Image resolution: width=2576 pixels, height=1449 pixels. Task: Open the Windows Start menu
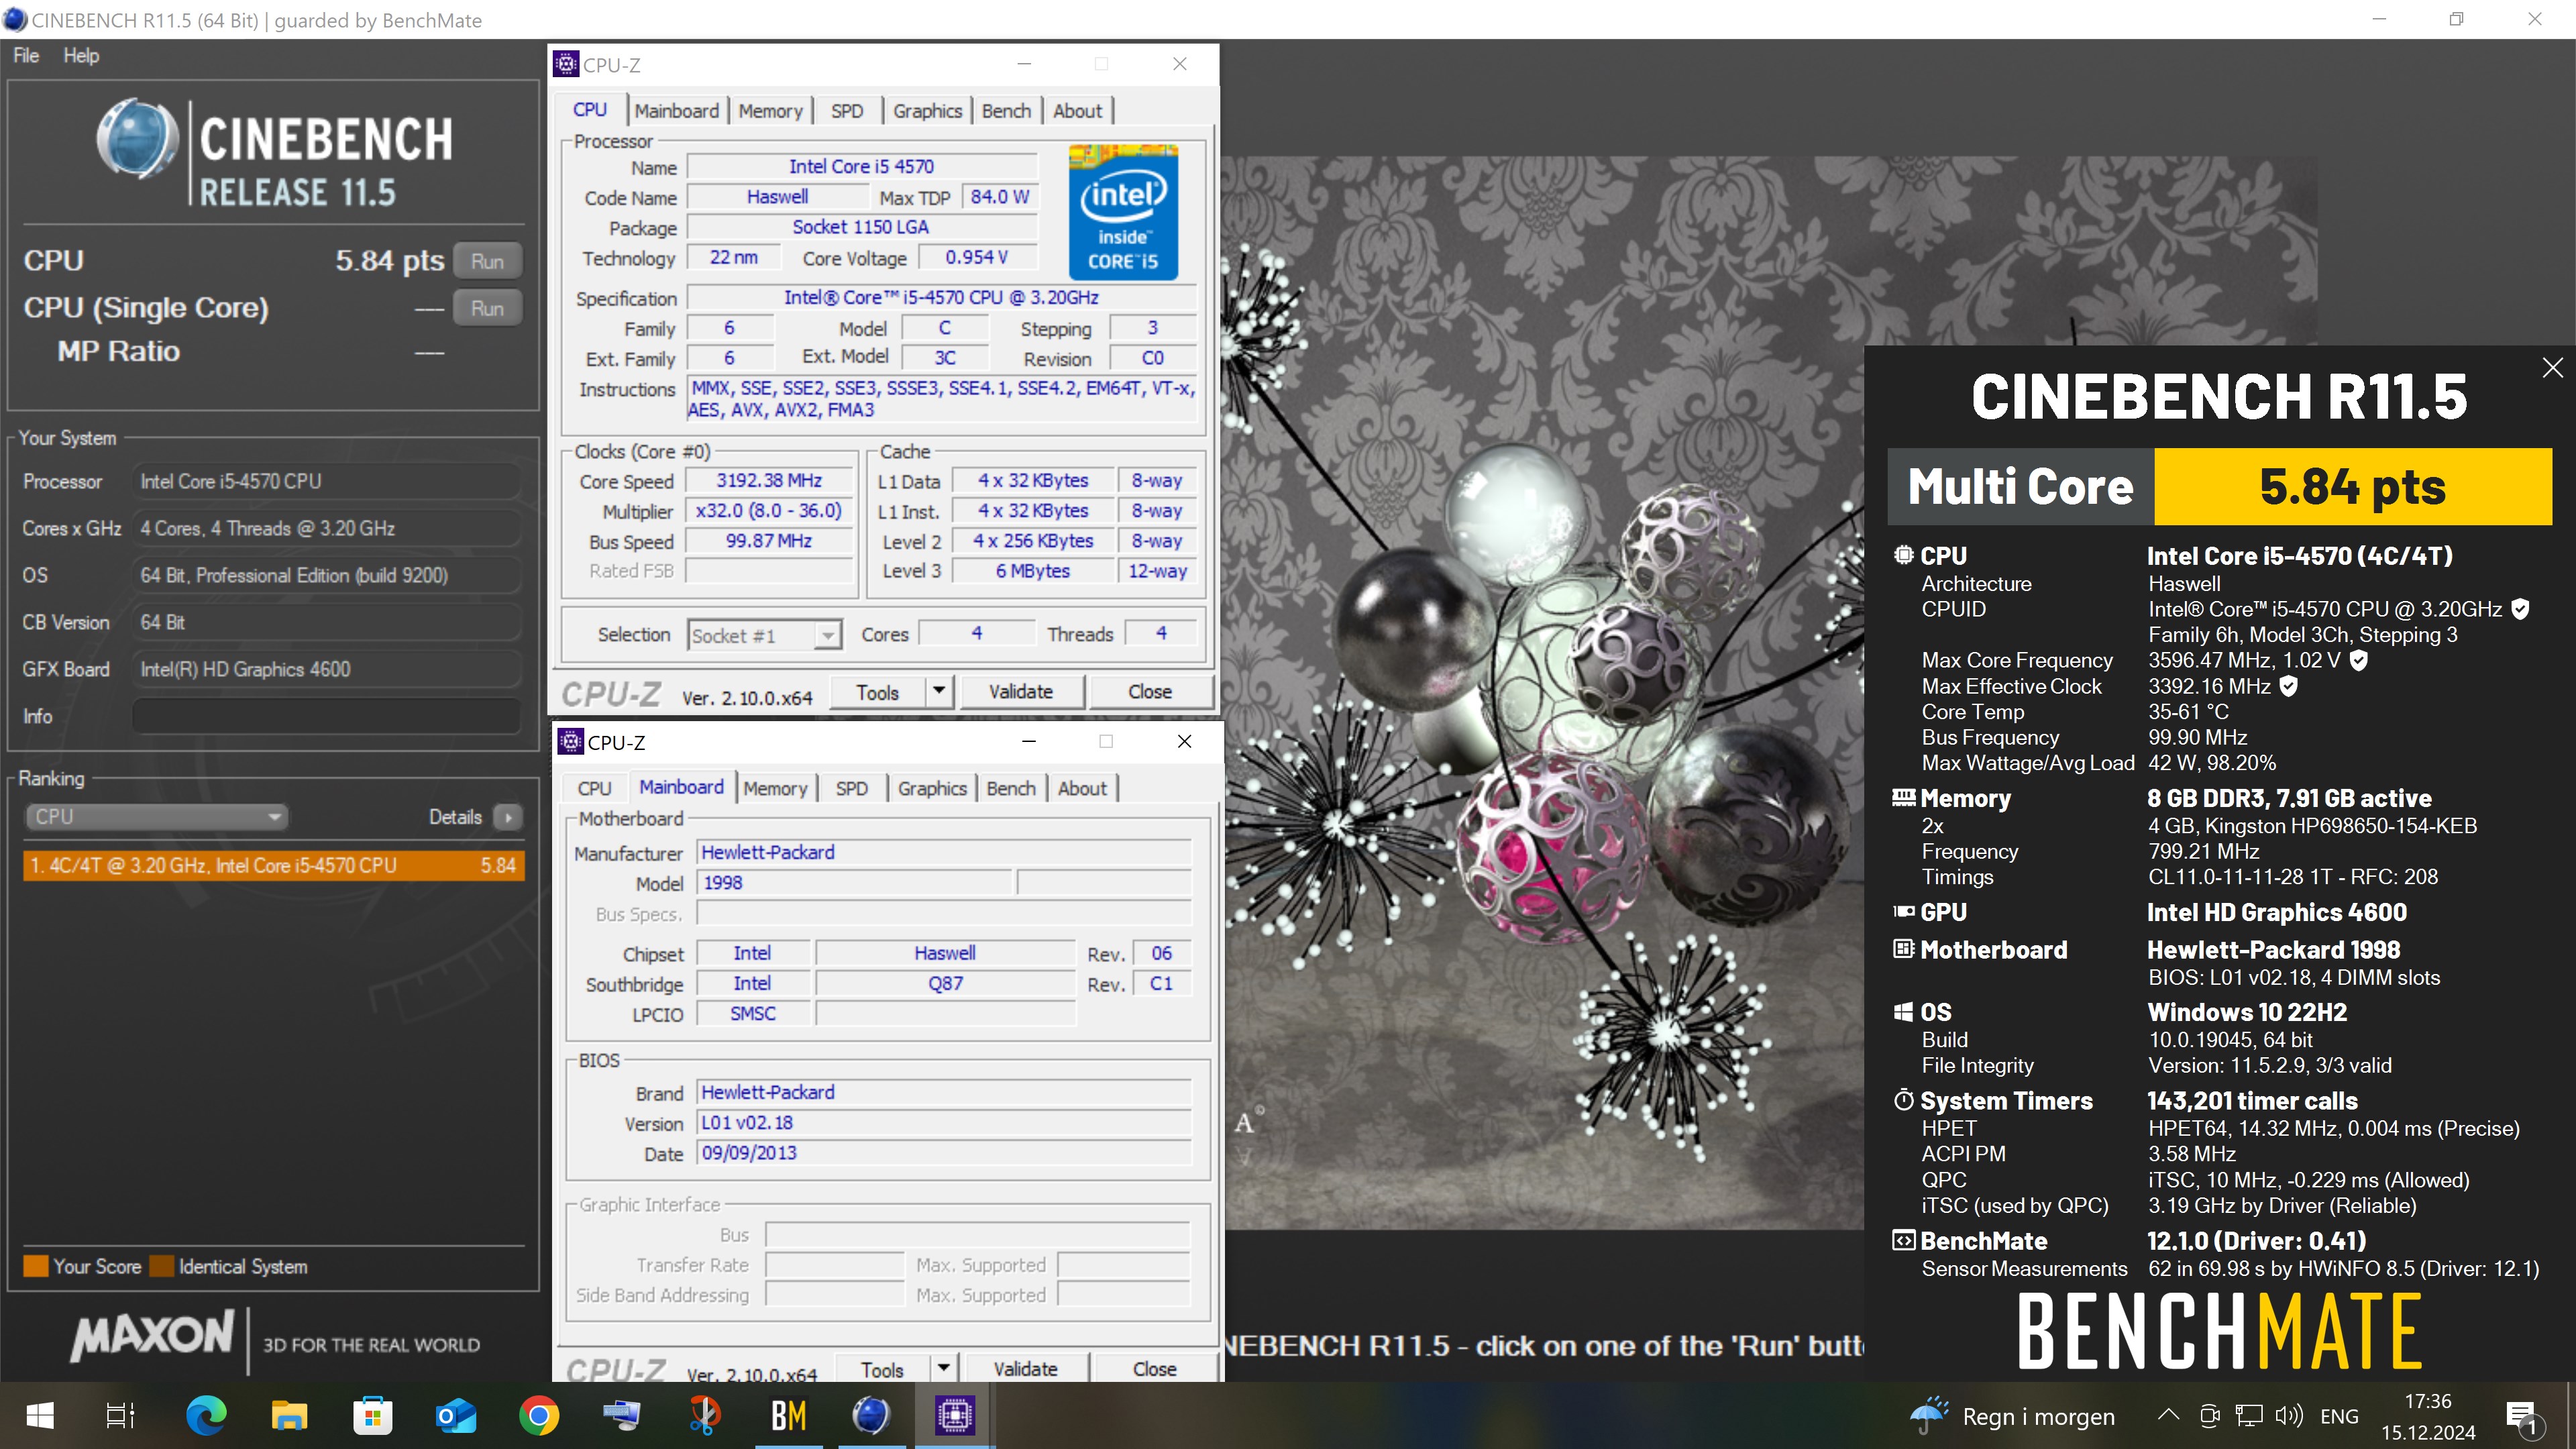40,1416
